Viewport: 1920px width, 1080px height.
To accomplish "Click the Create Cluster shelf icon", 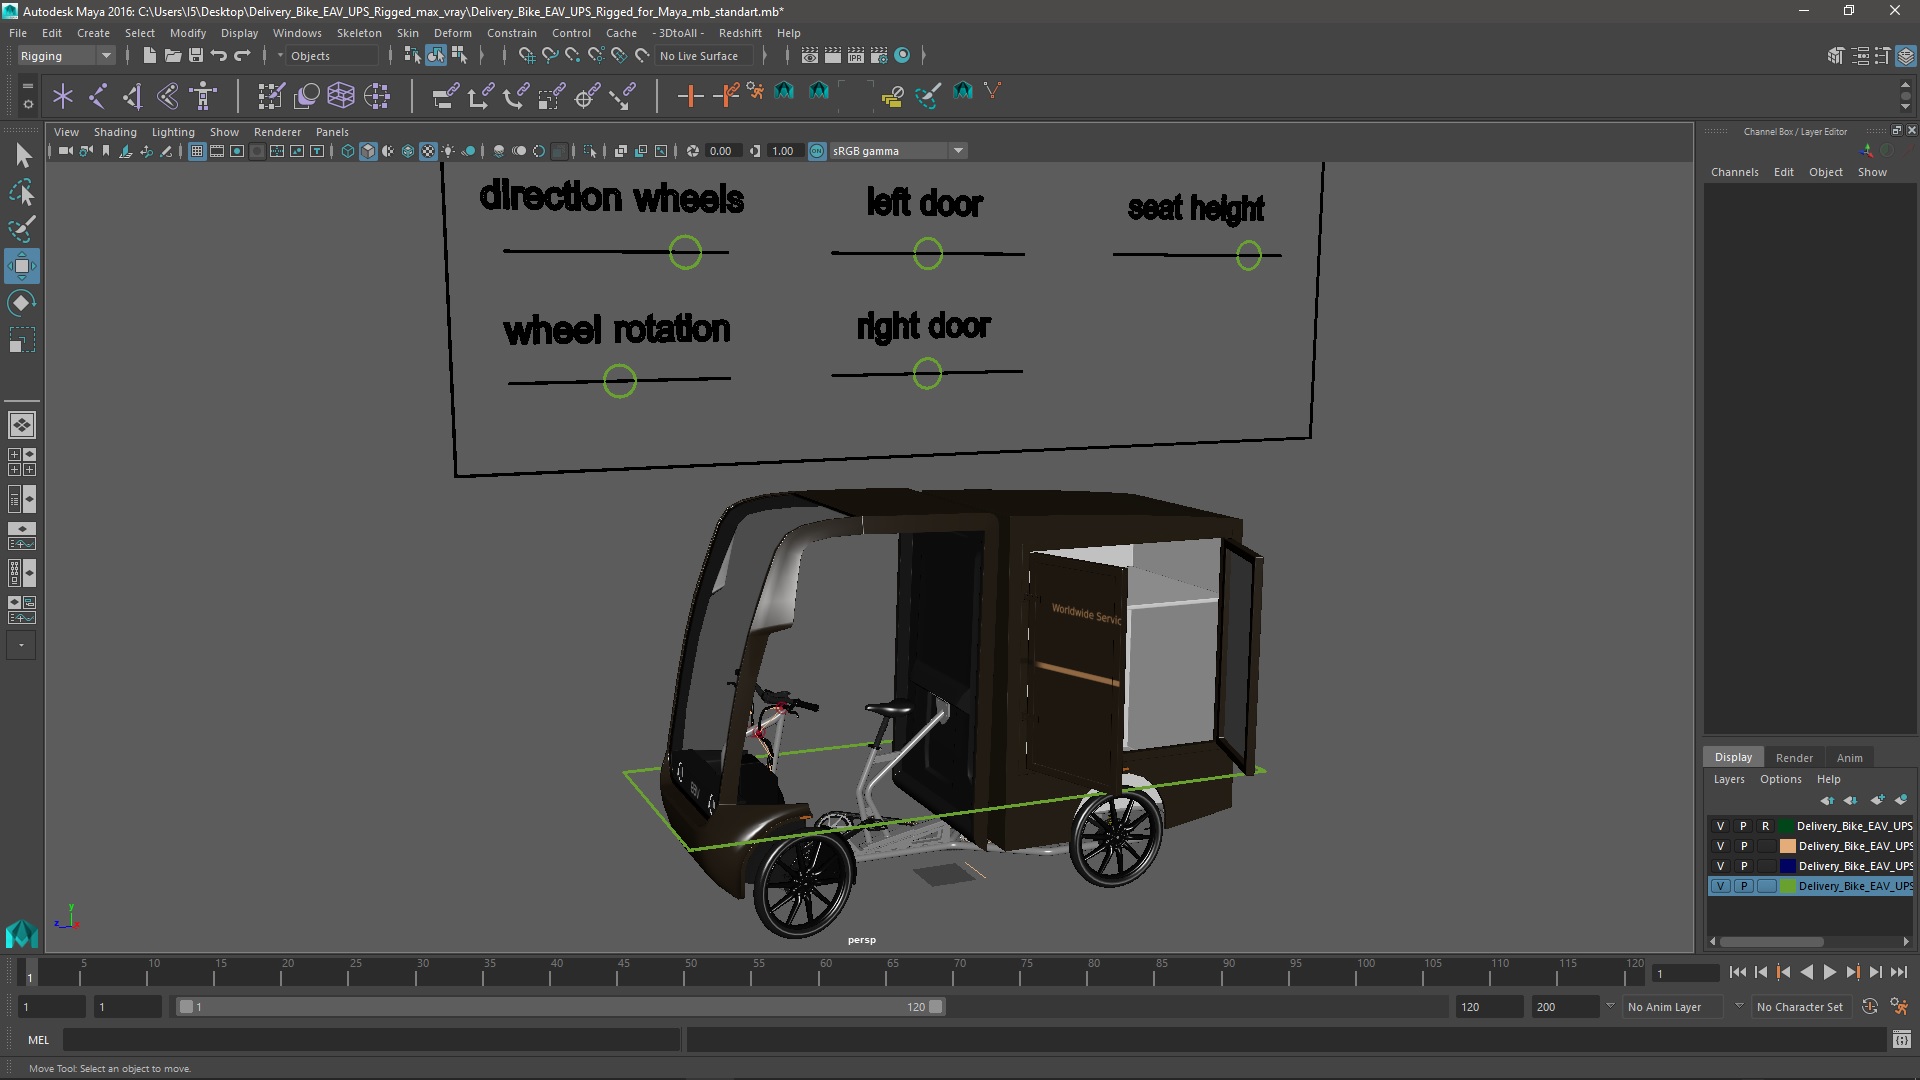I will click(377, 96).
